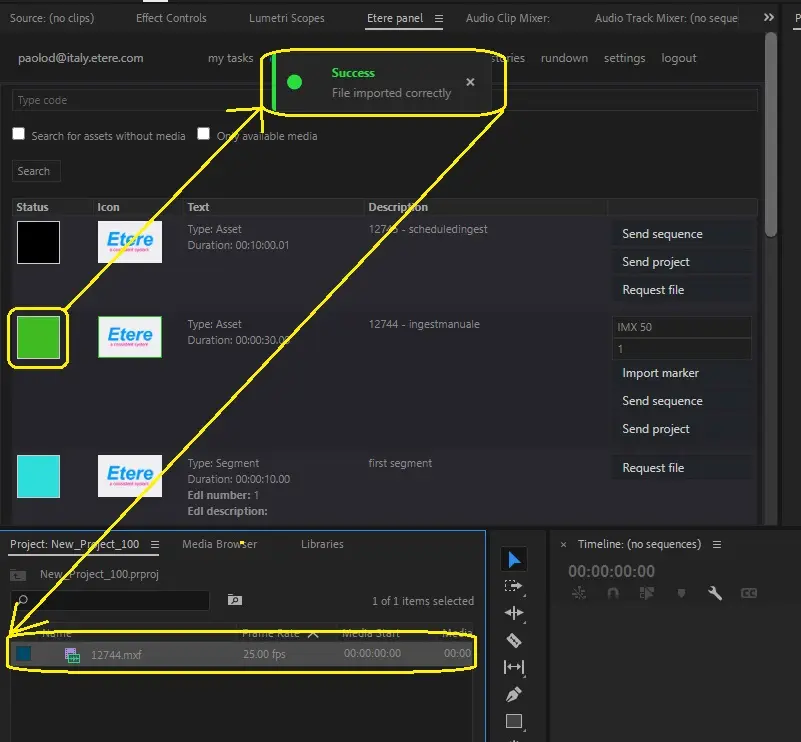
Task: Click Import marker for asset 12744
Action: point(660,373)
